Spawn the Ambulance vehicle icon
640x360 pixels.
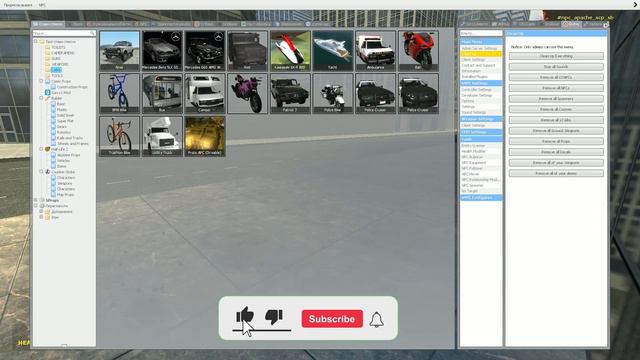point(376,51)
